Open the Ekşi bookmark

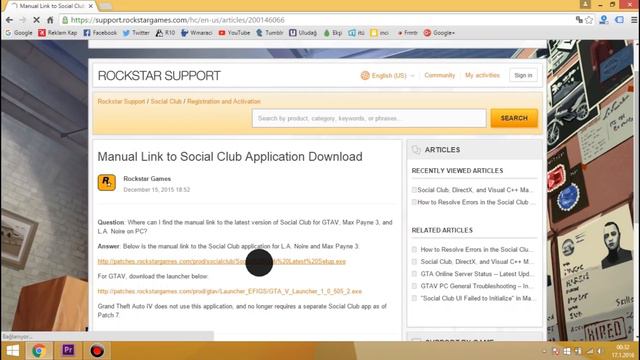(333, 33)
